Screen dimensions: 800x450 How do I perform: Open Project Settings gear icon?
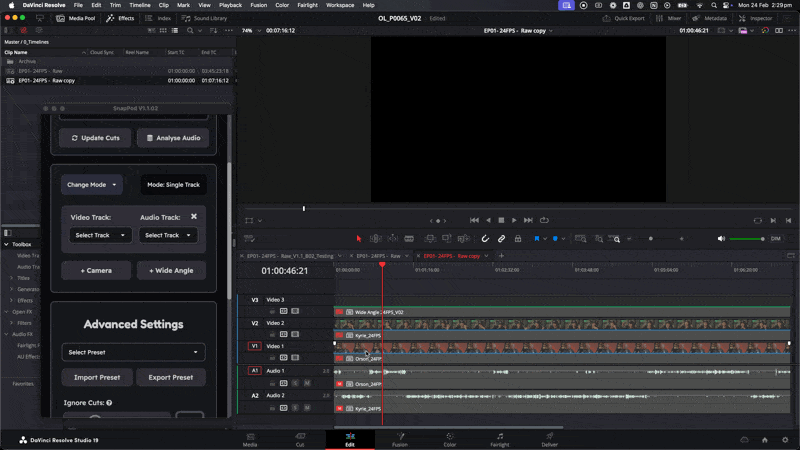(x=785, y=440)
